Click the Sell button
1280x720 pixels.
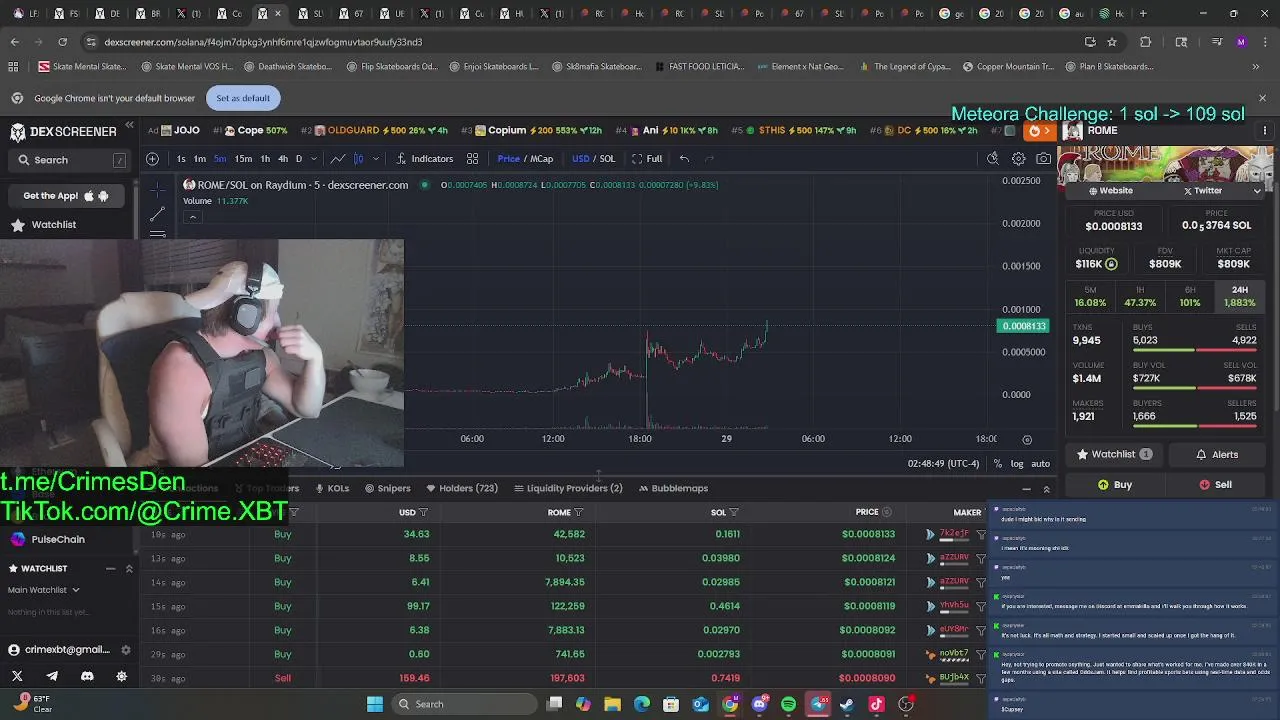[x=1216, y=485]
